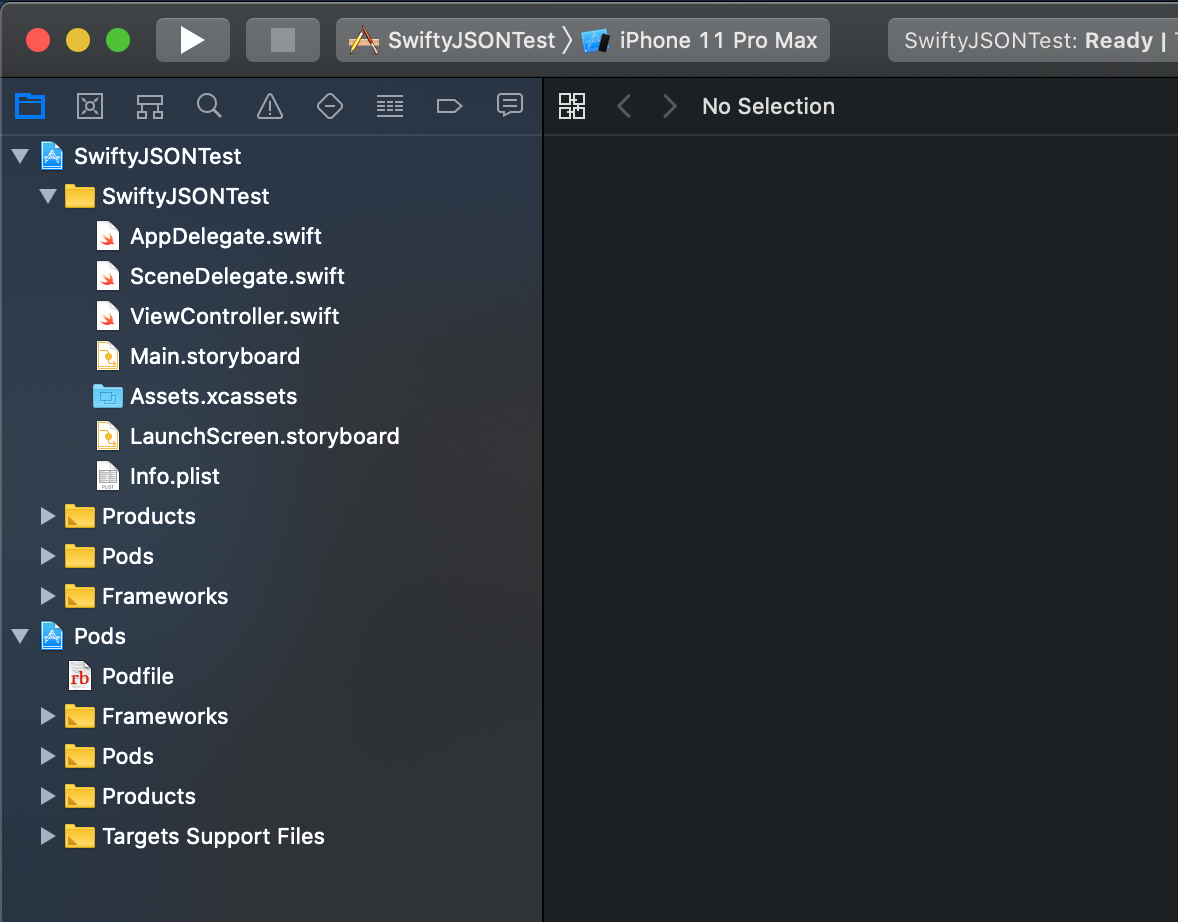Collapse the Pods project root
This screenshot has height=922, width=1178.
pyautogui.click(x=20, y=636)
